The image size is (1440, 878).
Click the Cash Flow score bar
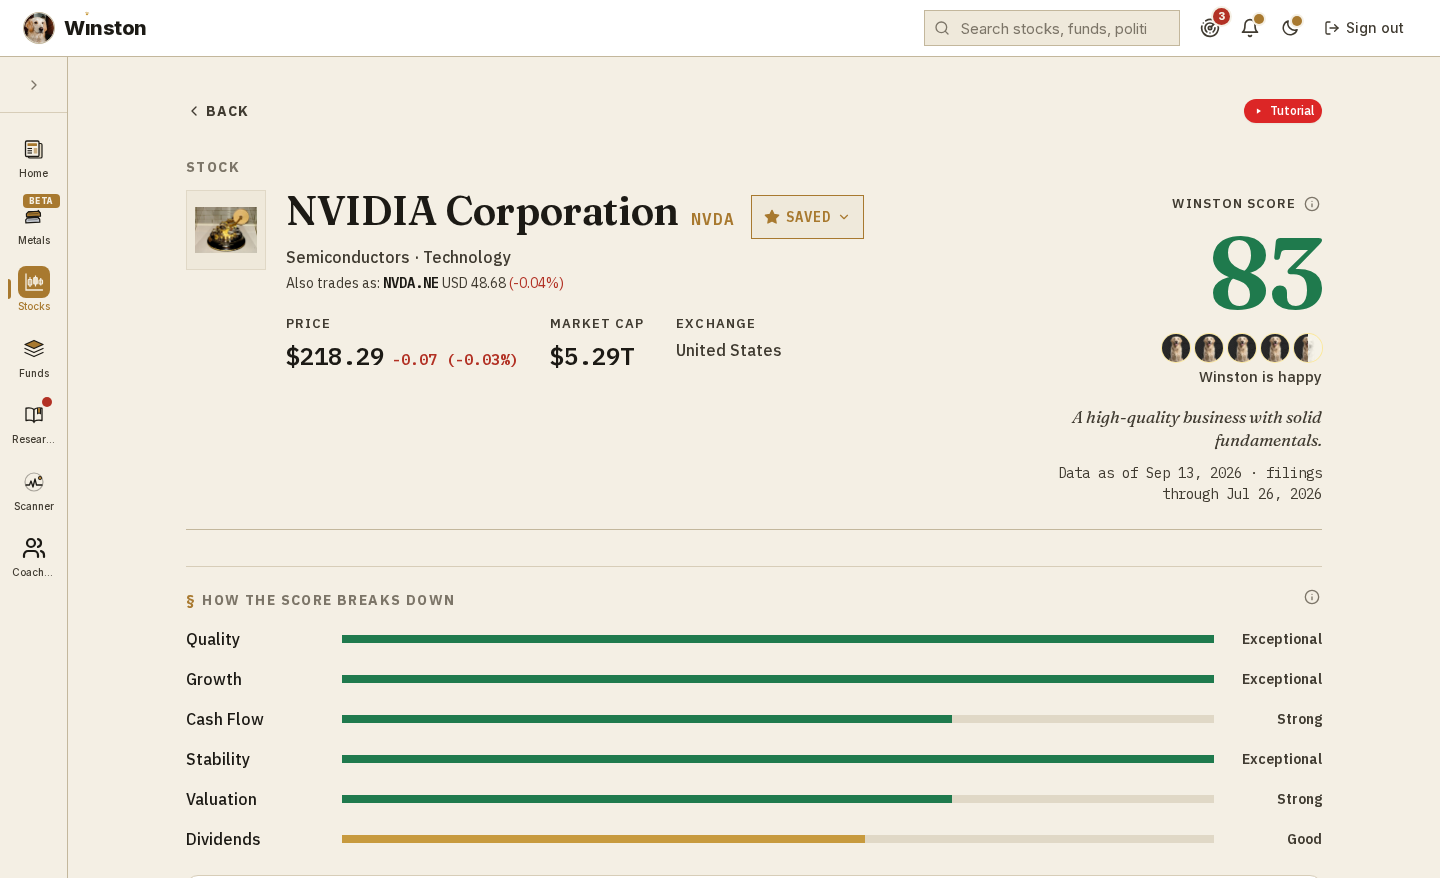[778, 719]
